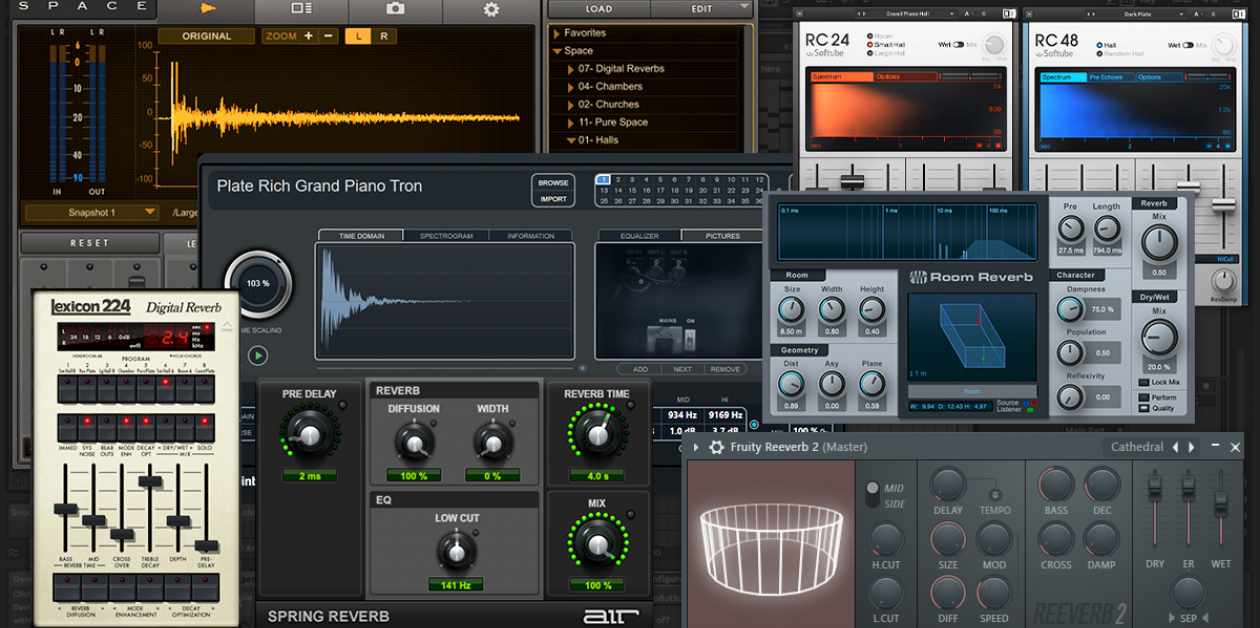Viewport: 1260px width, 628px height.
Task: Switch to the SPECTROGRAM tab
Action: [x=446, y=236]
